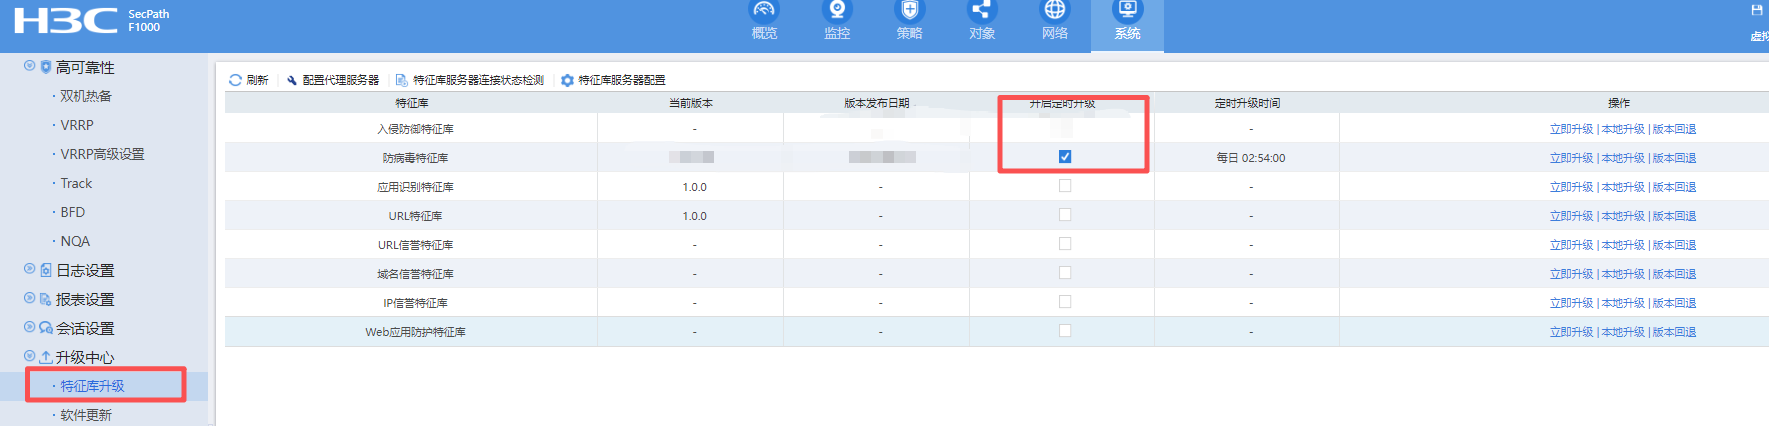The height and width of the screenshot is (426, 1769).
Task: Click 立即升级 for 入侵防御特征库 row
Action: click(1571, 129)
